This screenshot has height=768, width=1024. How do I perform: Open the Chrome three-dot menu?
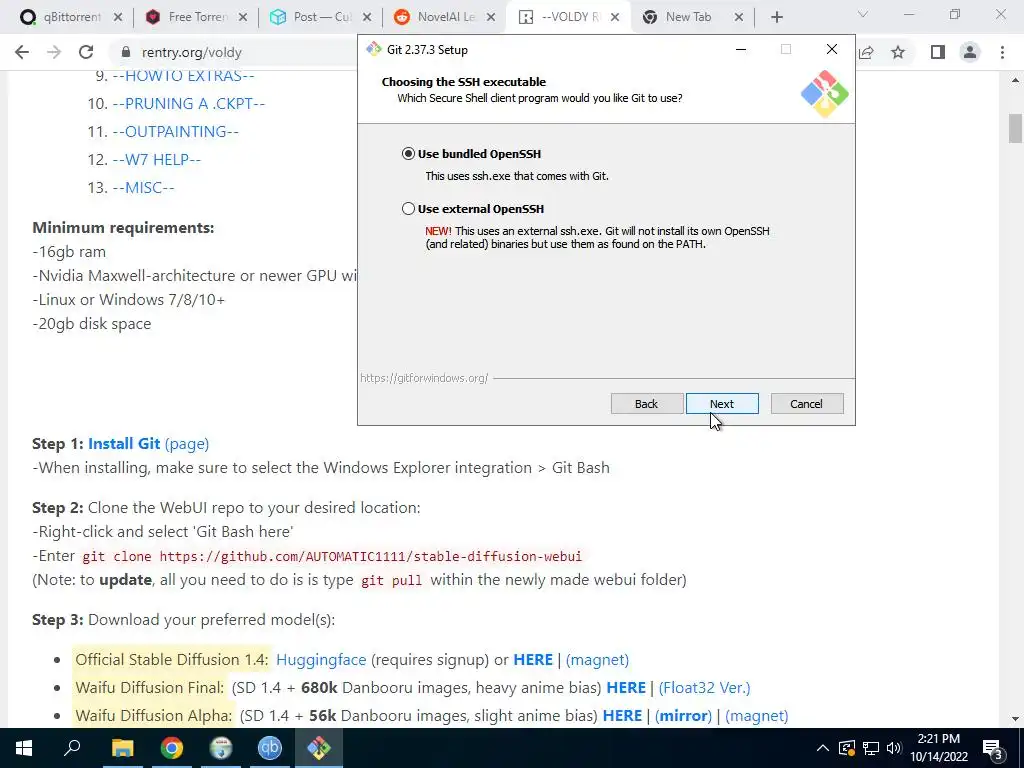pyautogui.click(x=1002, y=52)
